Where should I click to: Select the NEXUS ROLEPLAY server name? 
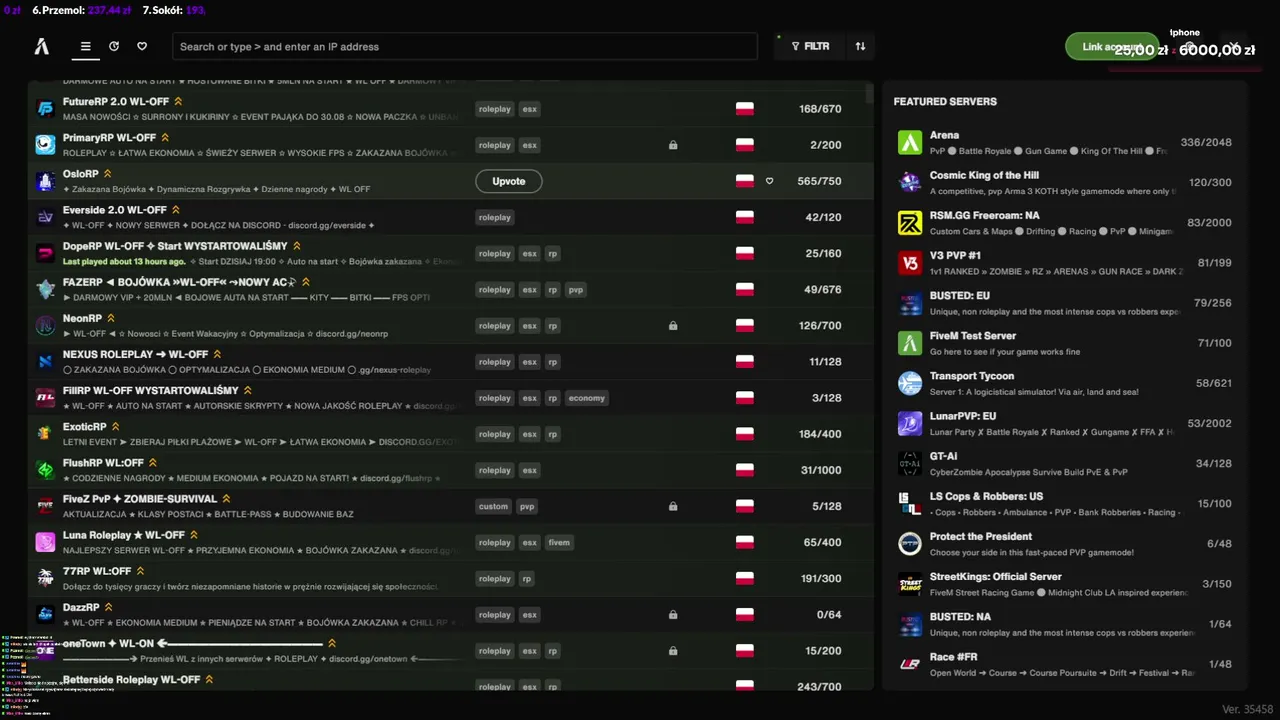[x=135, y=354]
